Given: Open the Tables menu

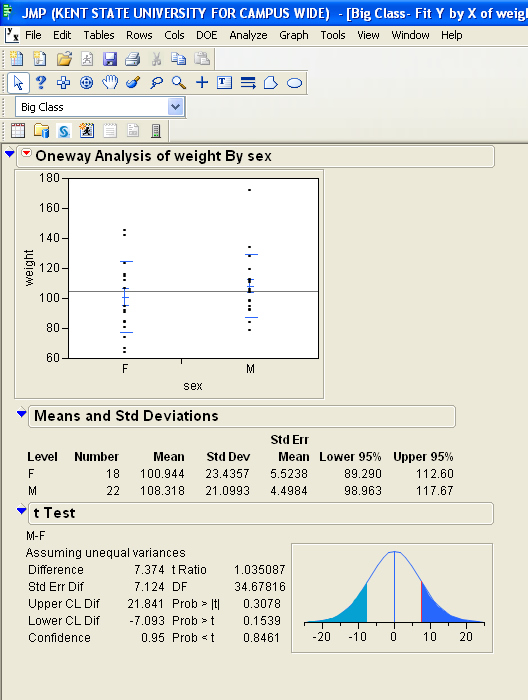Looking at the screenshot, I should coord(99,35).
